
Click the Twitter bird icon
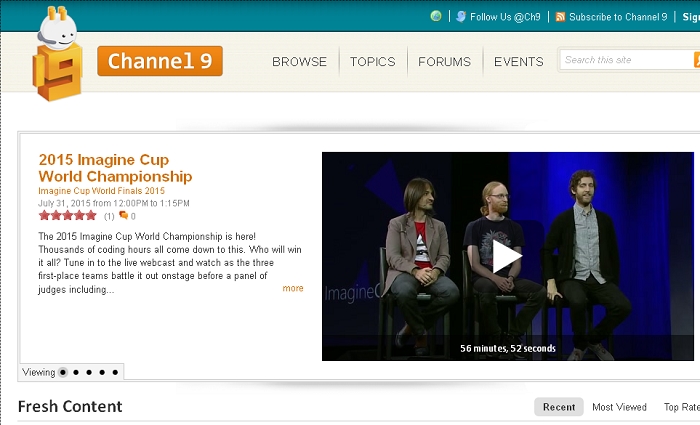(x=461, y=17)
